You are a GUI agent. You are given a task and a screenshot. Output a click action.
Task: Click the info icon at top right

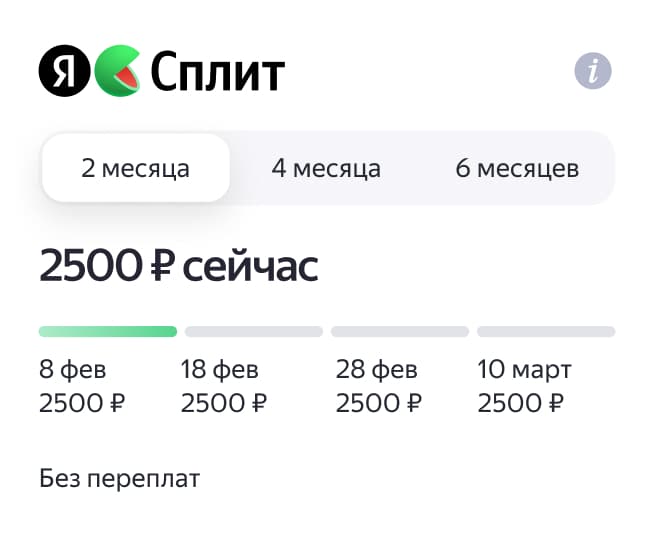pyautogui.click(x=593, y=71)
